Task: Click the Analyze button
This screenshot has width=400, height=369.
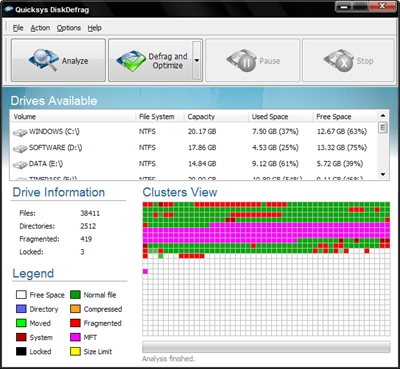Action: point(58,60)
